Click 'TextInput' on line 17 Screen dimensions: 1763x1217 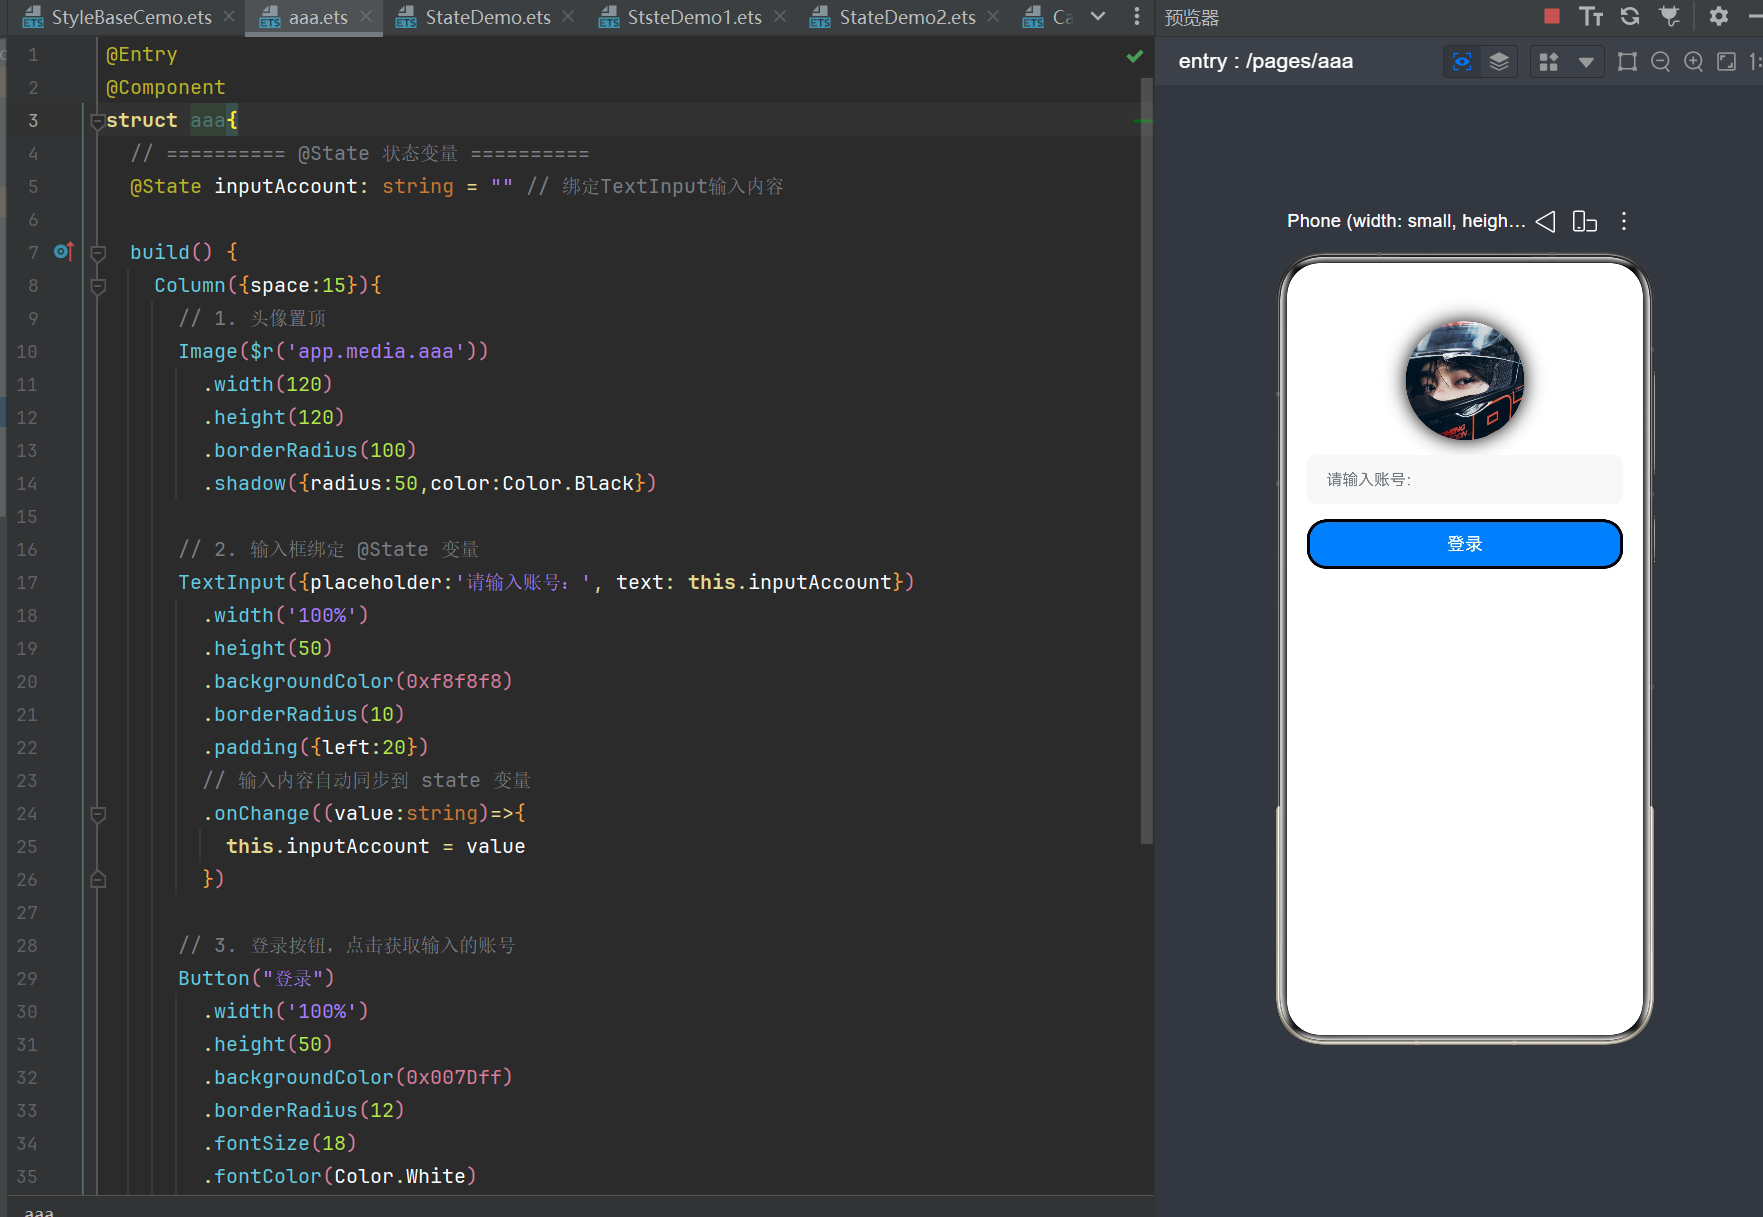(x=232, y=583)
